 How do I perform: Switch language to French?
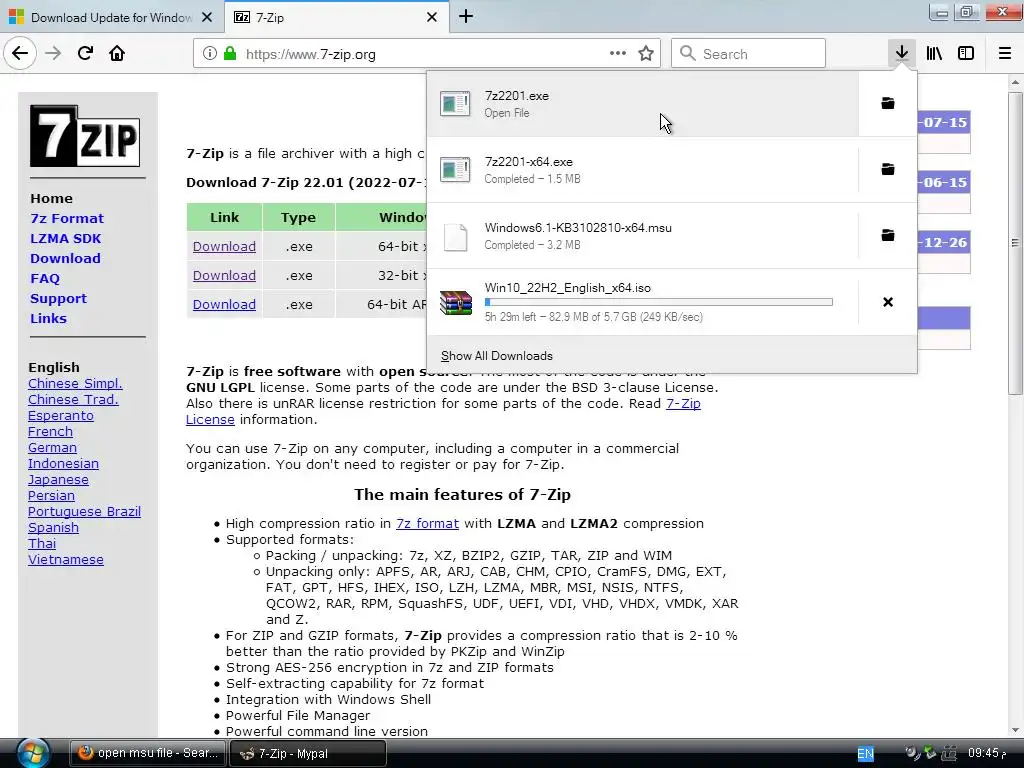pyautogui.click(x=50, y=431)
